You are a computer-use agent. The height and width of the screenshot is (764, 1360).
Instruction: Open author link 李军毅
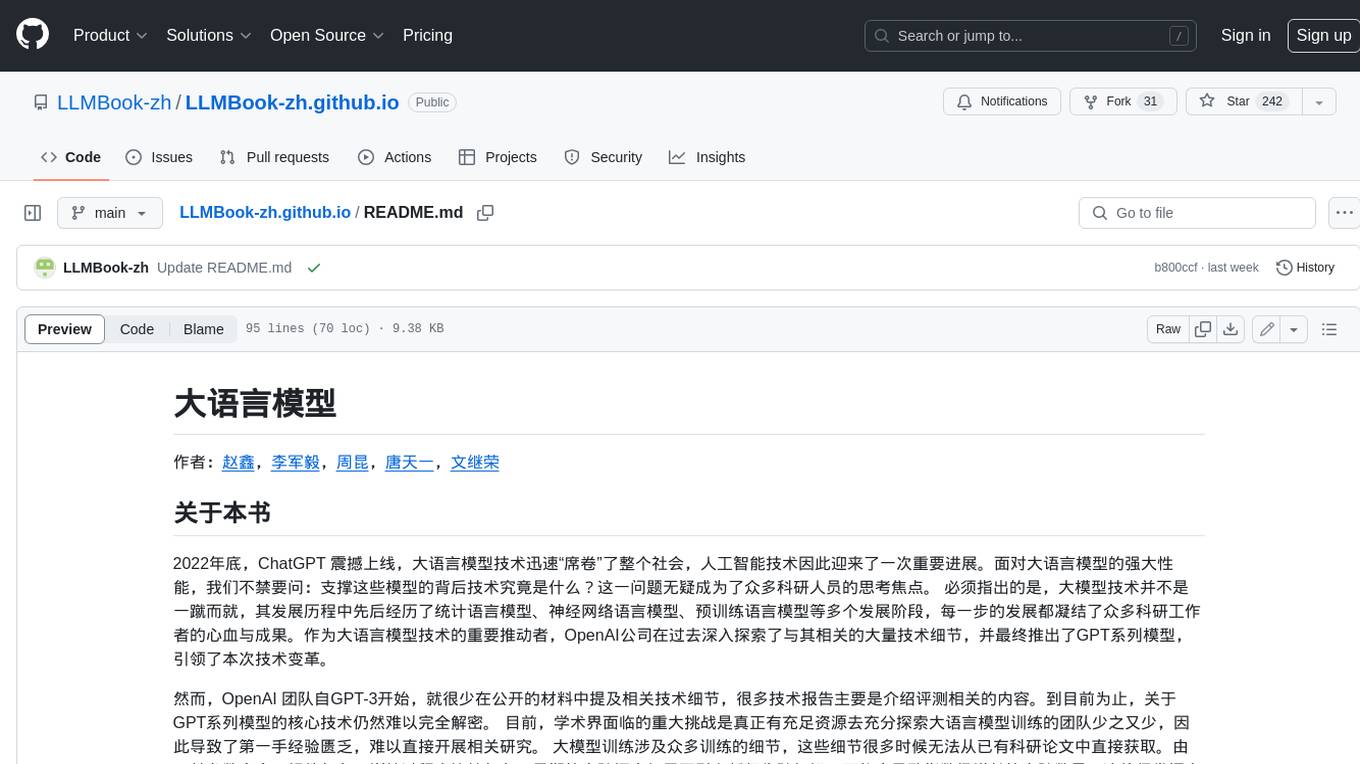(297, 462)
